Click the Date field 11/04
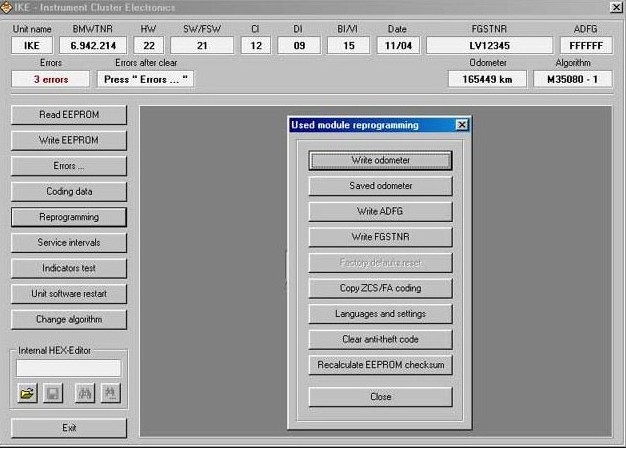626x449 pixels. coord(398,45)
